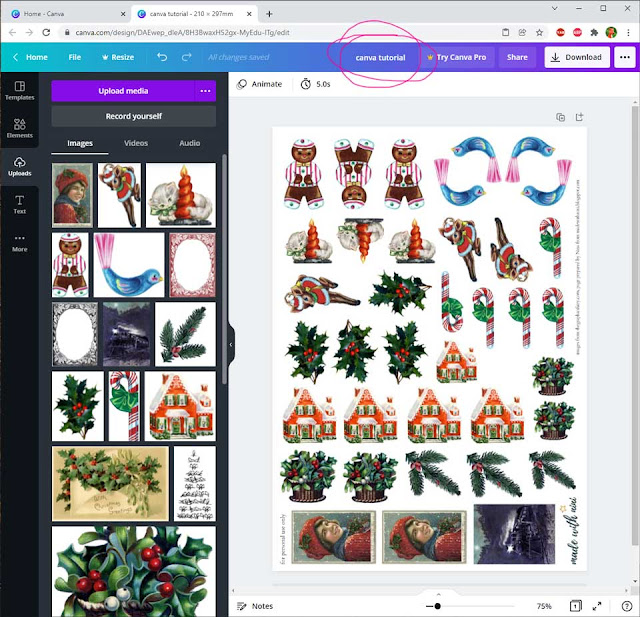Switch to the Audio tab
Viewport: 640px width, 617px height.
[x=190, y=143]
